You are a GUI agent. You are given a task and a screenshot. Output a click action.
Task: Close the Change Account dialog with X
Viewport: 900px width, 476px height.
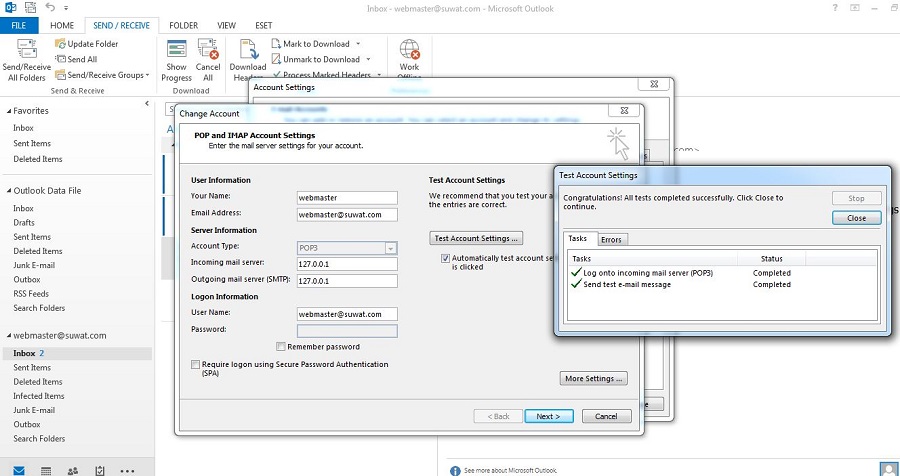coord(624,111)
